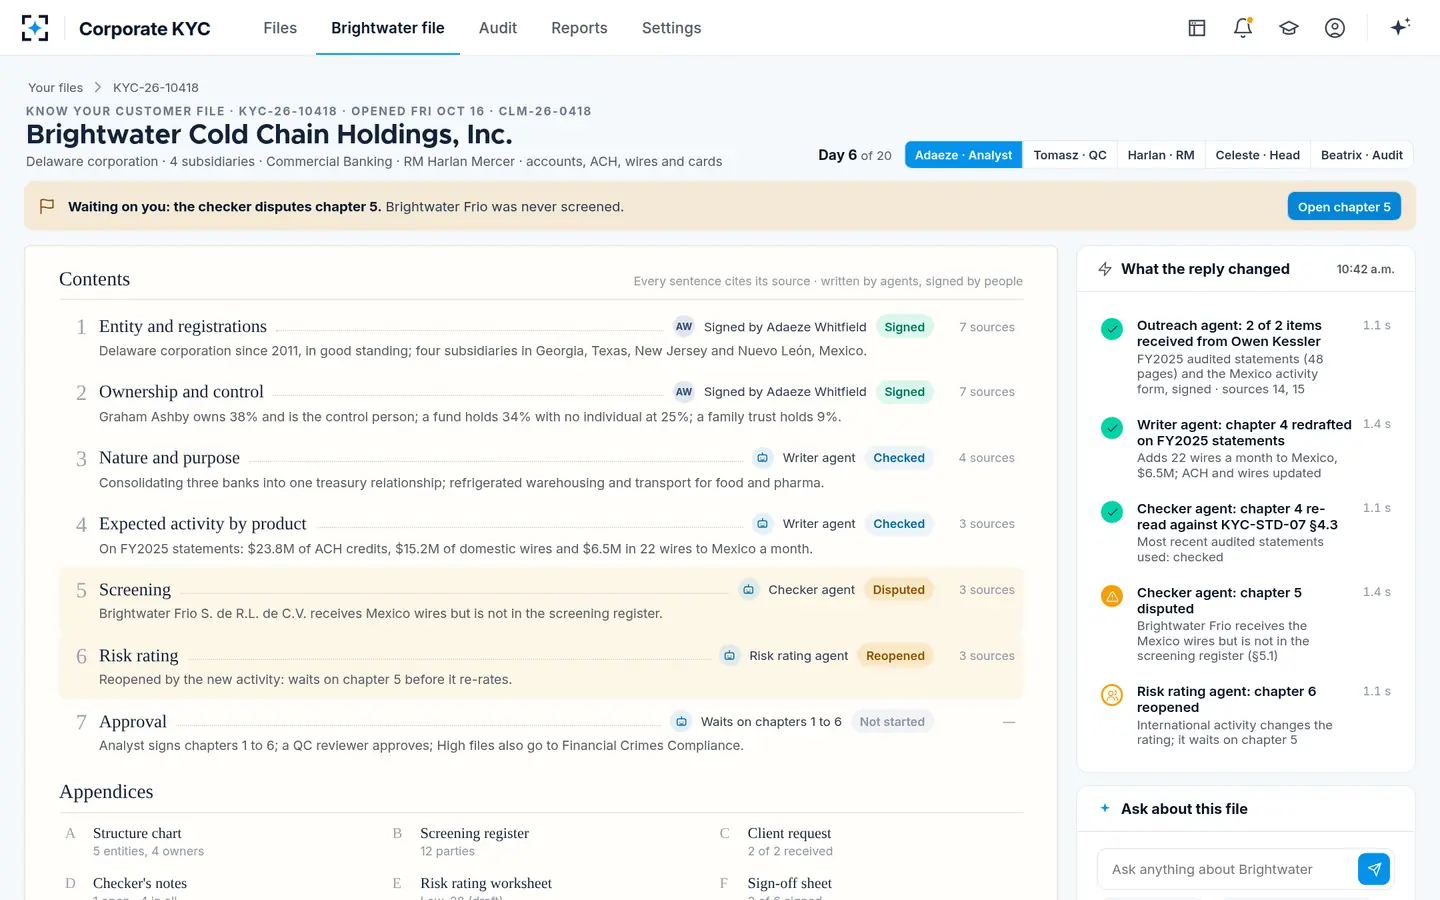Viewport: 1440px width, 900px height.
Task: Click the flag icon in the waiting banner
Action: pyautogui.click(x=47, y=206)
